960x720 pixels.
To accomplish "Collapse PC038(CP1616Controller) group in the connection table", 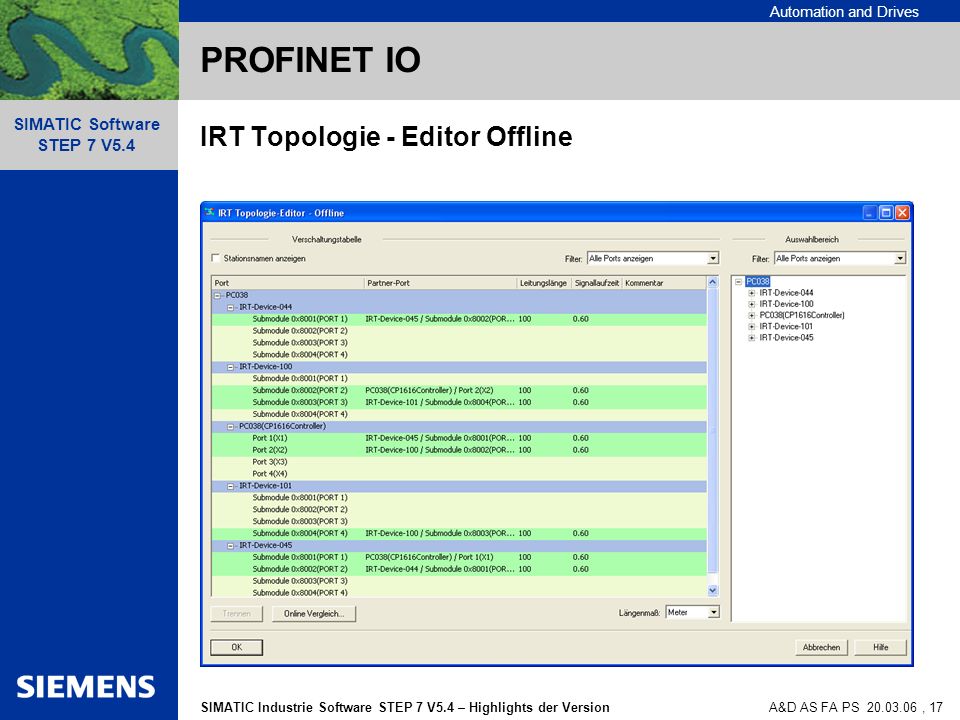I will click(231, 426).
